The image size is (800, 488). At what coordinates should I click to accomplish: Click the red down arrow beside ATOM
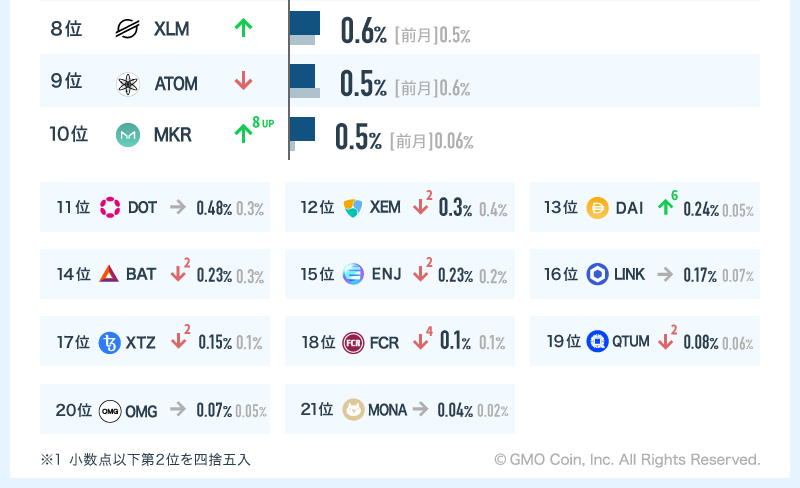(x=243, y=82)
